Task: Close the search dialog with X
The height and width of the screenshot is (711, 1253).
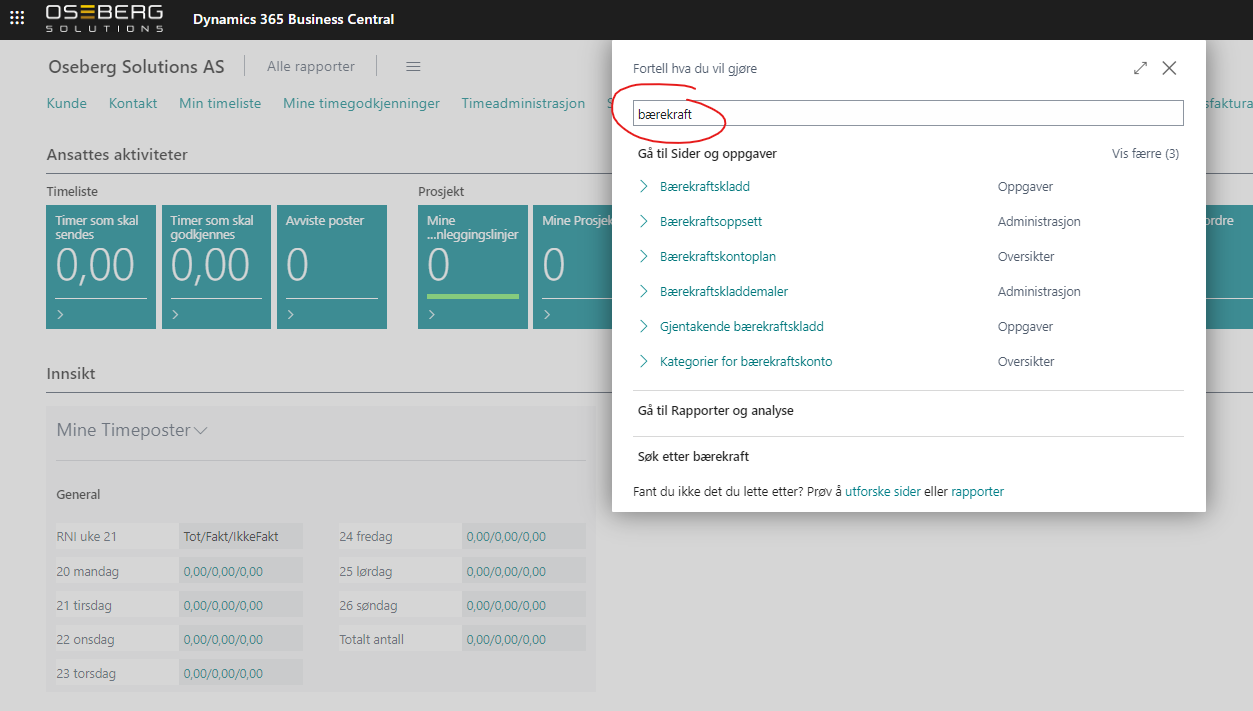Action: [1169, 68]
